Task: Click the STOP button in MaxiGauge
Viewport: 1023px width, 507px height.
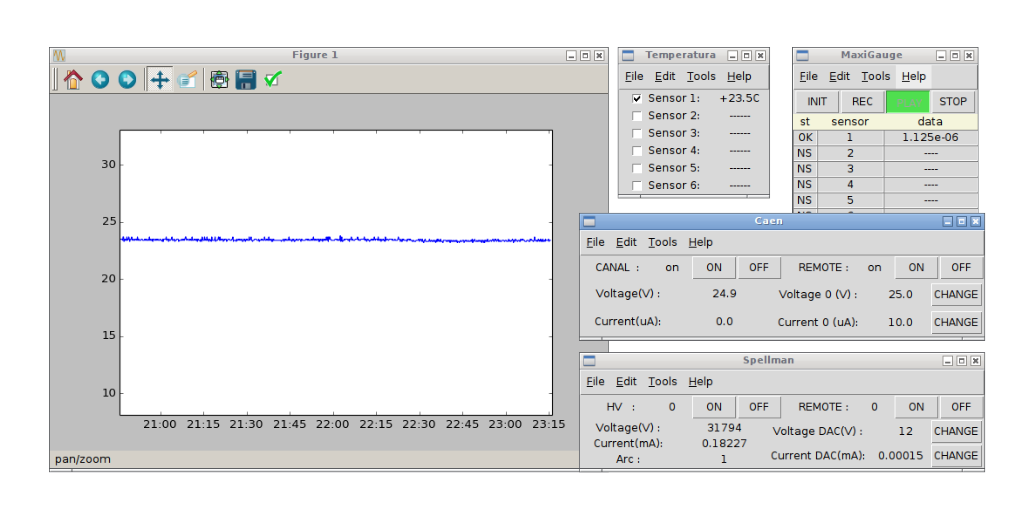Action: pos(953,101)
